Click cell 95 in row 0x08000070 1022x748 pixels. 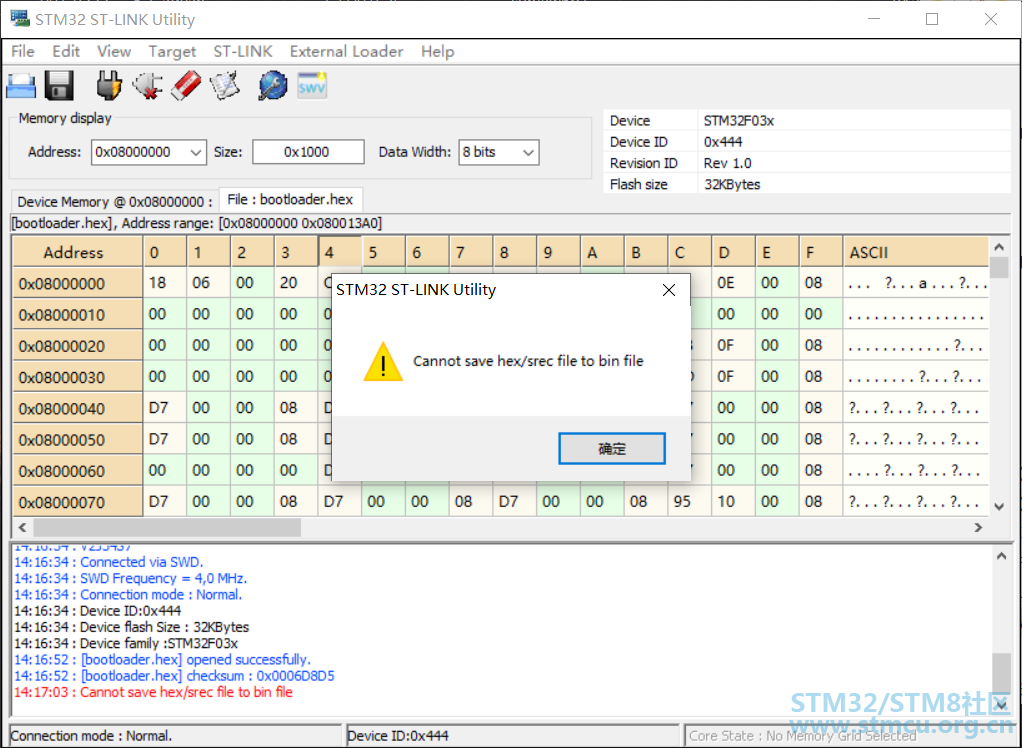point(690,502)
